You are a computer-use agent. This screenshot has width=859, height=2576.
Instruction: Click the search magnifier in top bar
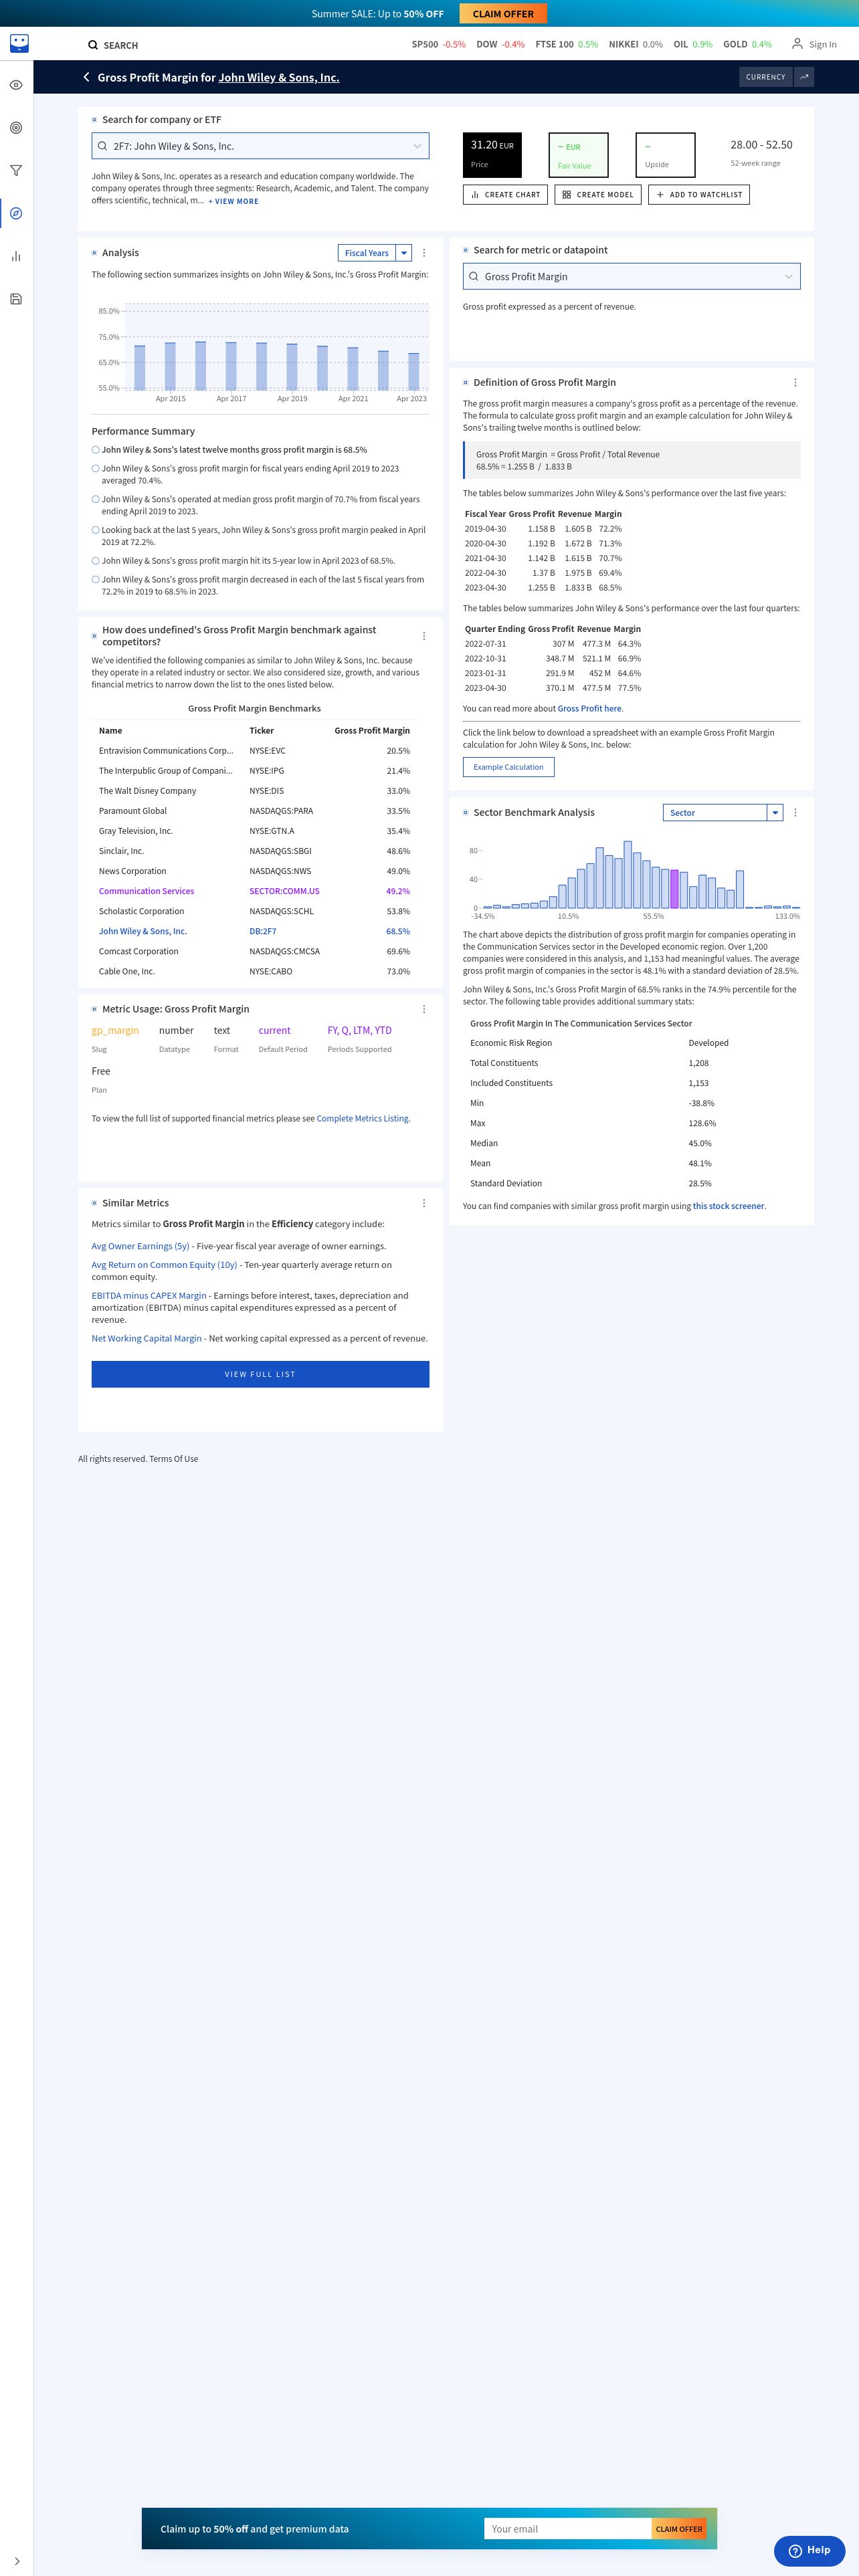coord(93,45)
